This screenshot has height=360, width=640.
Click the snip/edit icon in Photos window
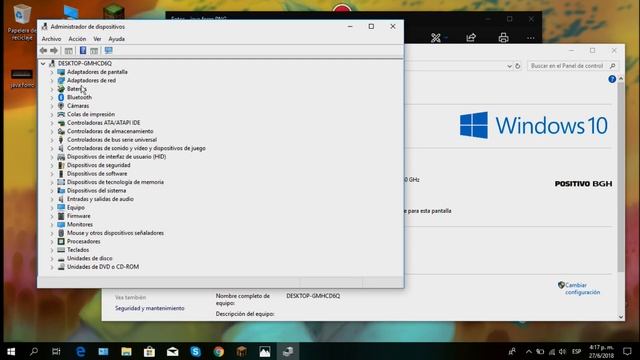[x=436, y=38]
